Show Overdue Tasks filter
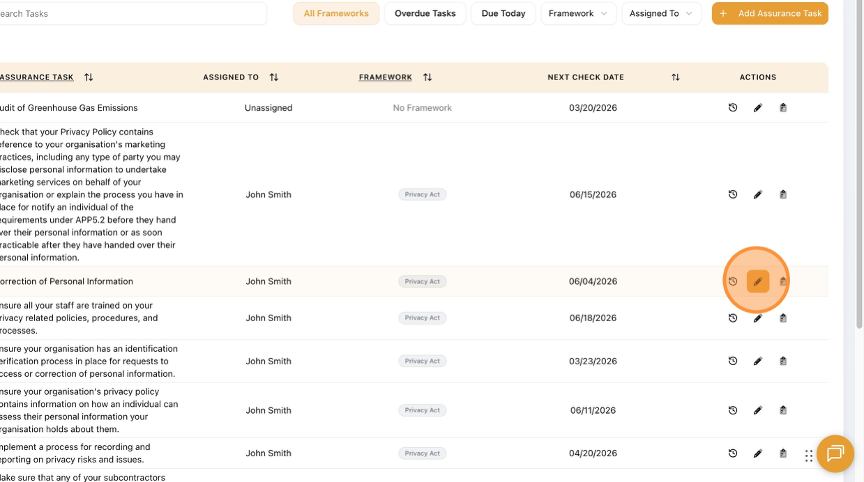This screenshot has height=482, width=864. tap(425, 14)
